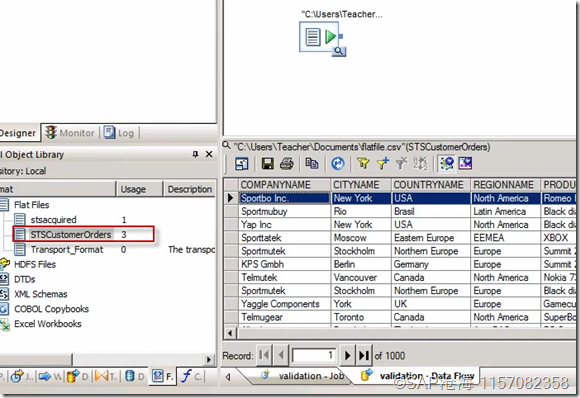The height and width of the screenshot is (398, 580).
Task: Select the Formats tab in object library
Action: [x=163, y=377]
